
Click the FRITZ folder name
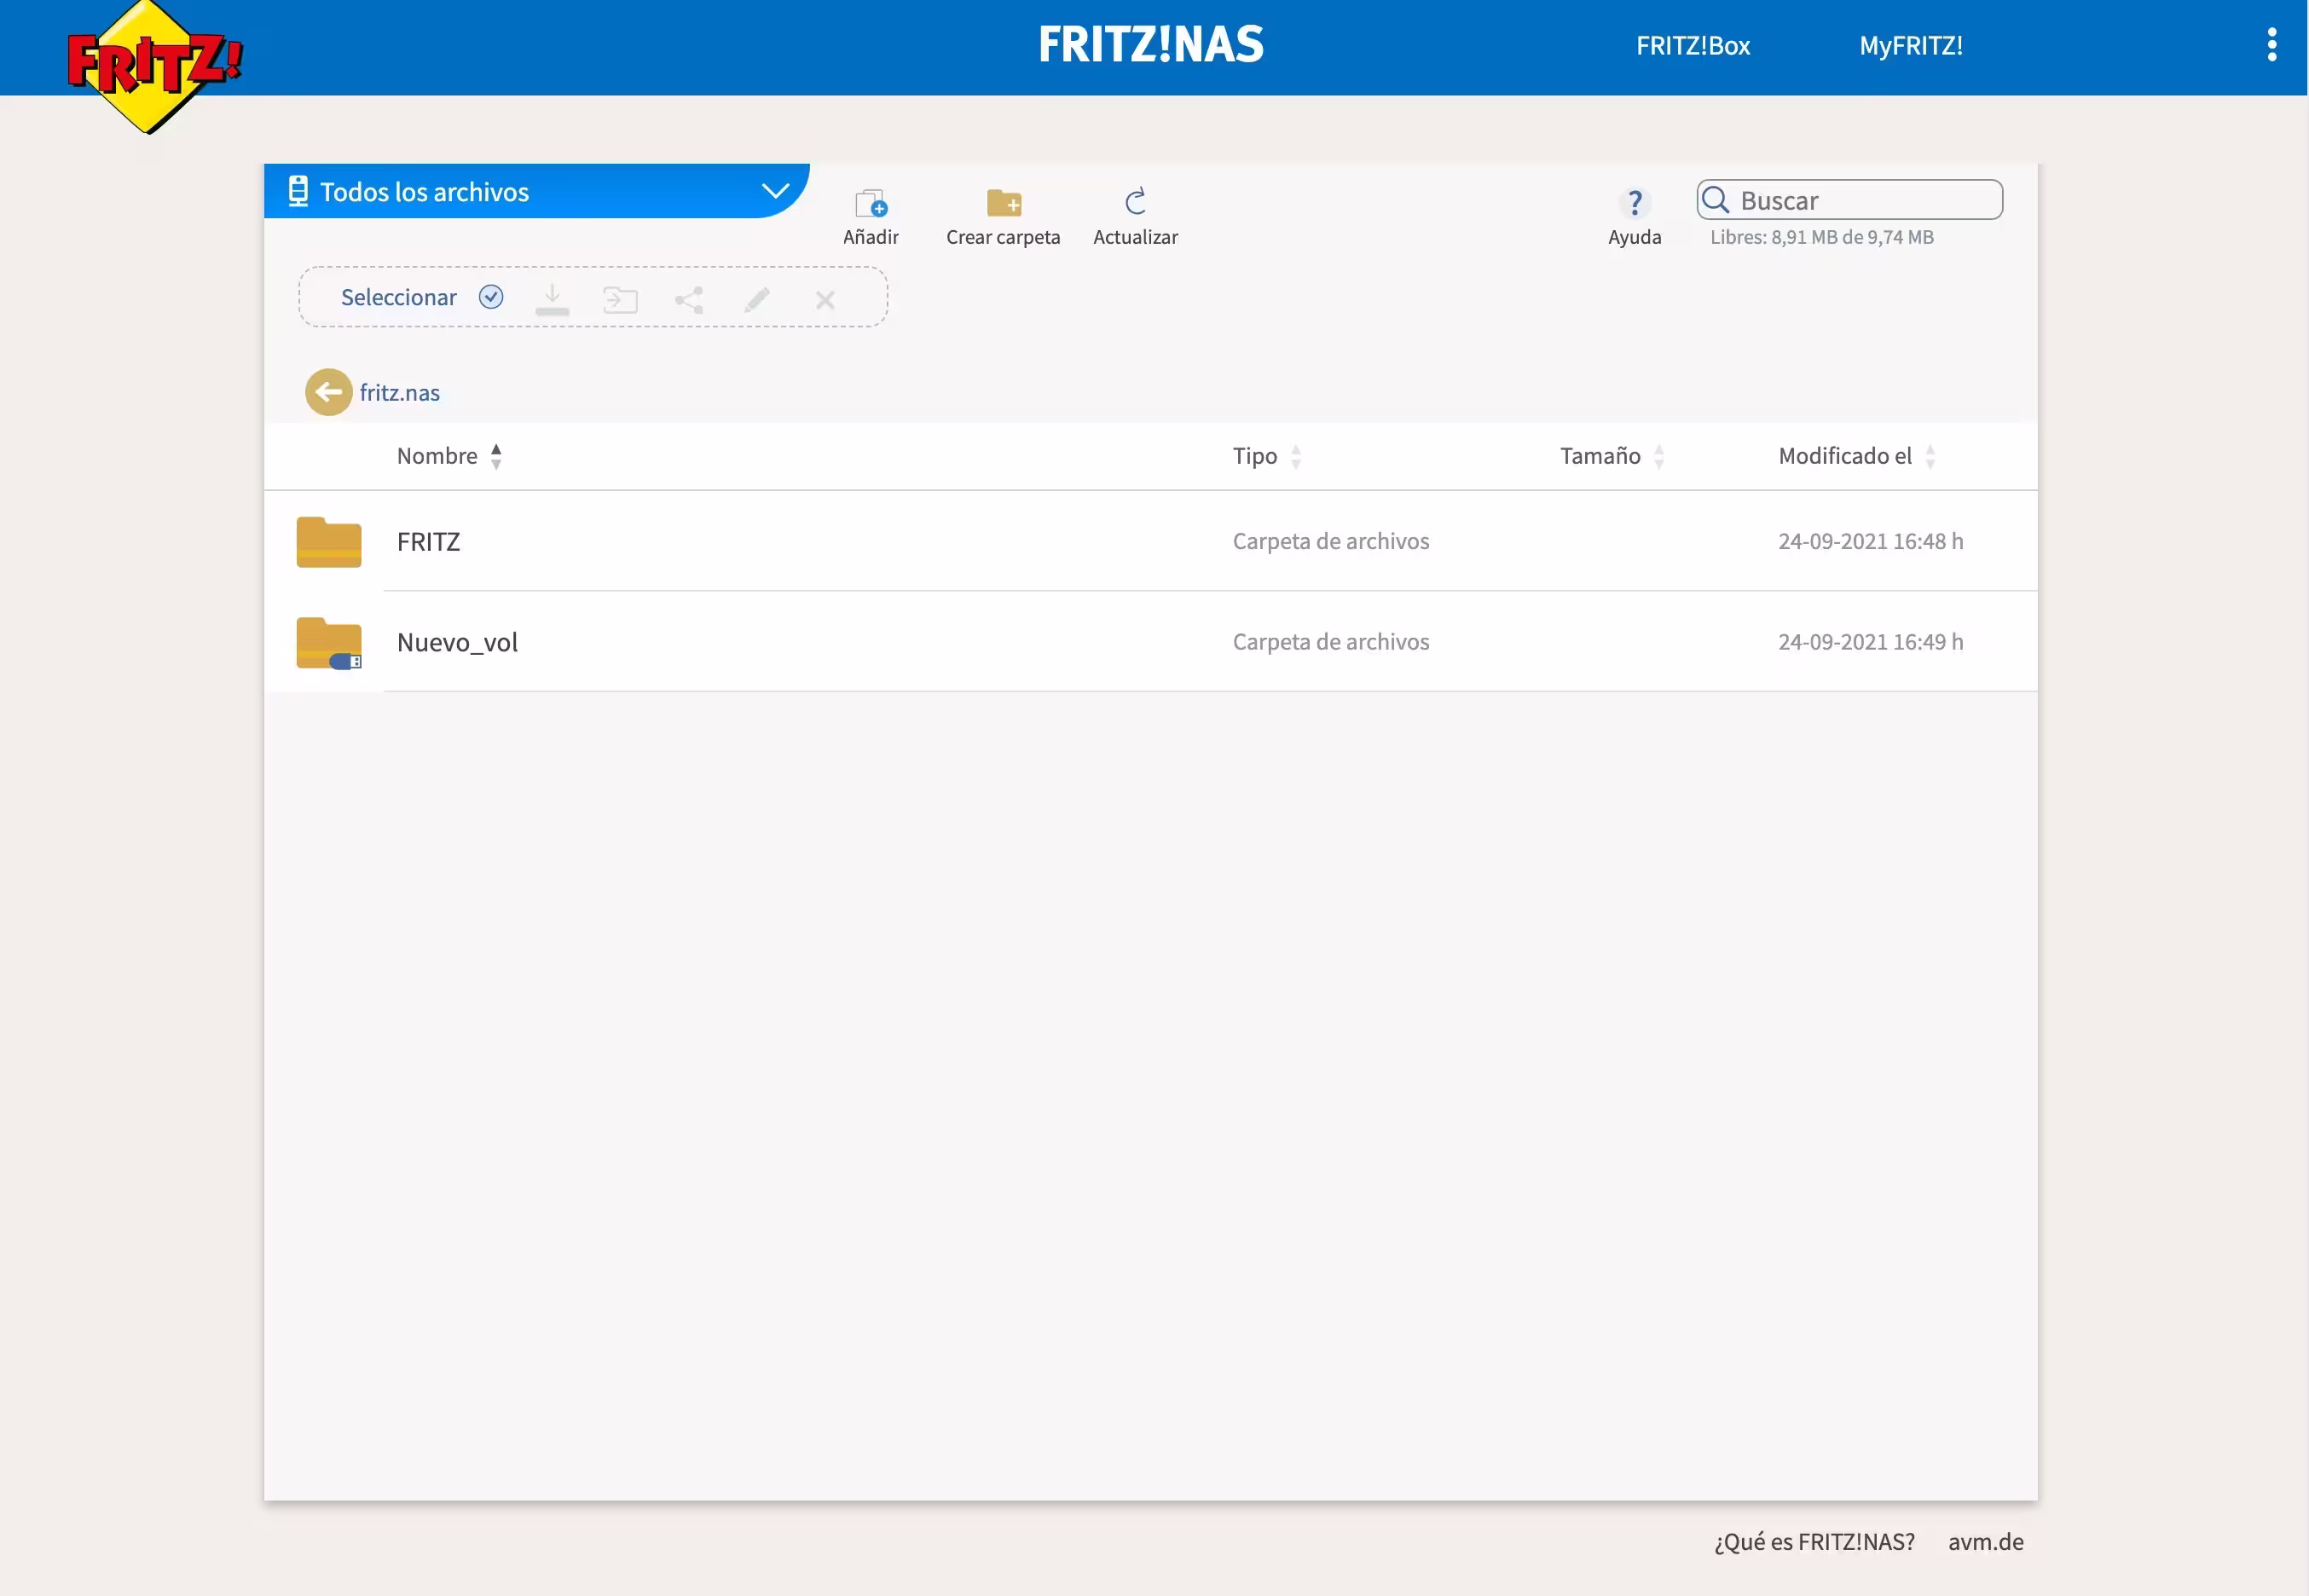tap(428, 541)
